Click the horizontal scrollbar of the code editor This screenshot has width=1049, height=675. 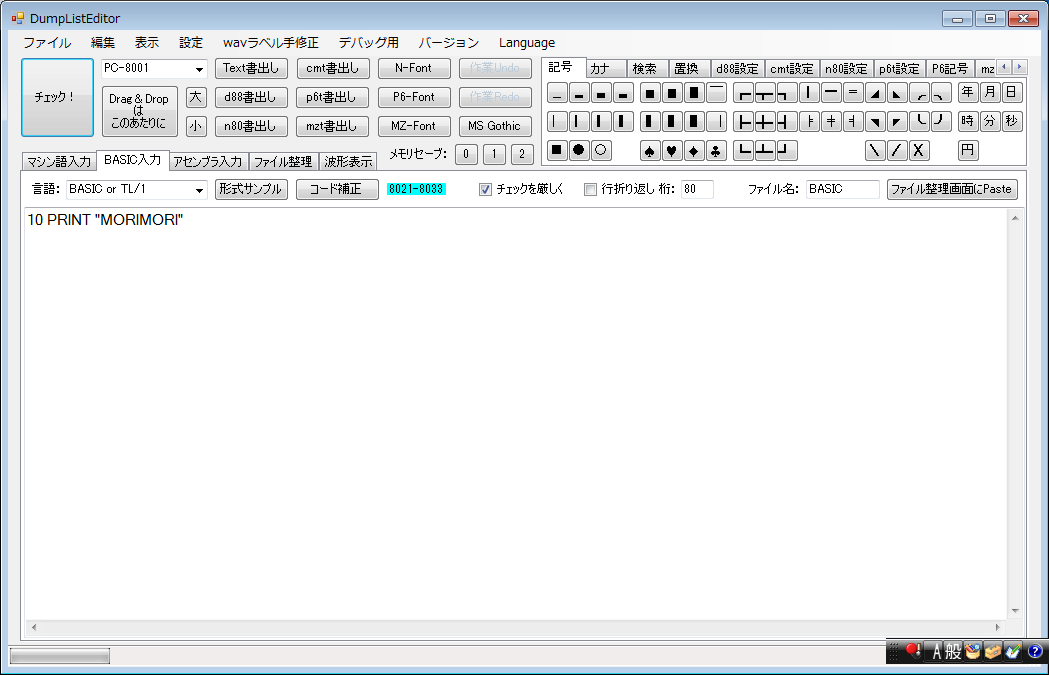pos(515,628)
